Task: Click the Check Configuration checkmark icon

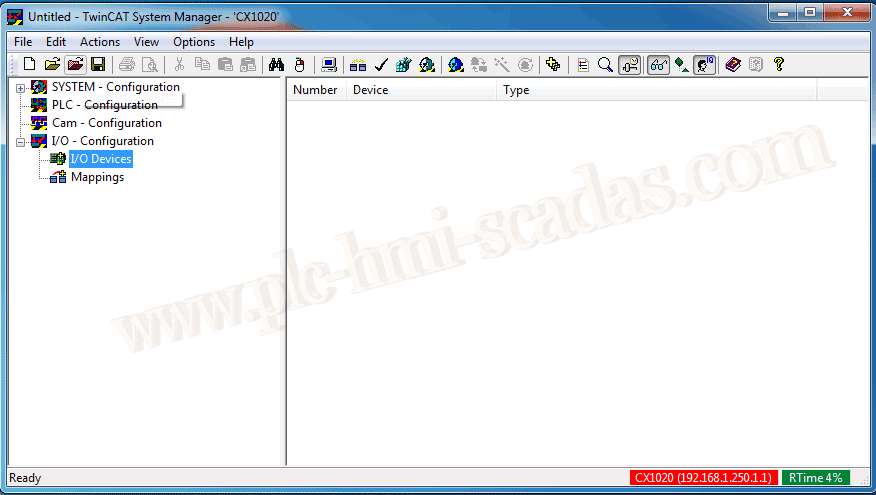Action: [x=380, y=65]
